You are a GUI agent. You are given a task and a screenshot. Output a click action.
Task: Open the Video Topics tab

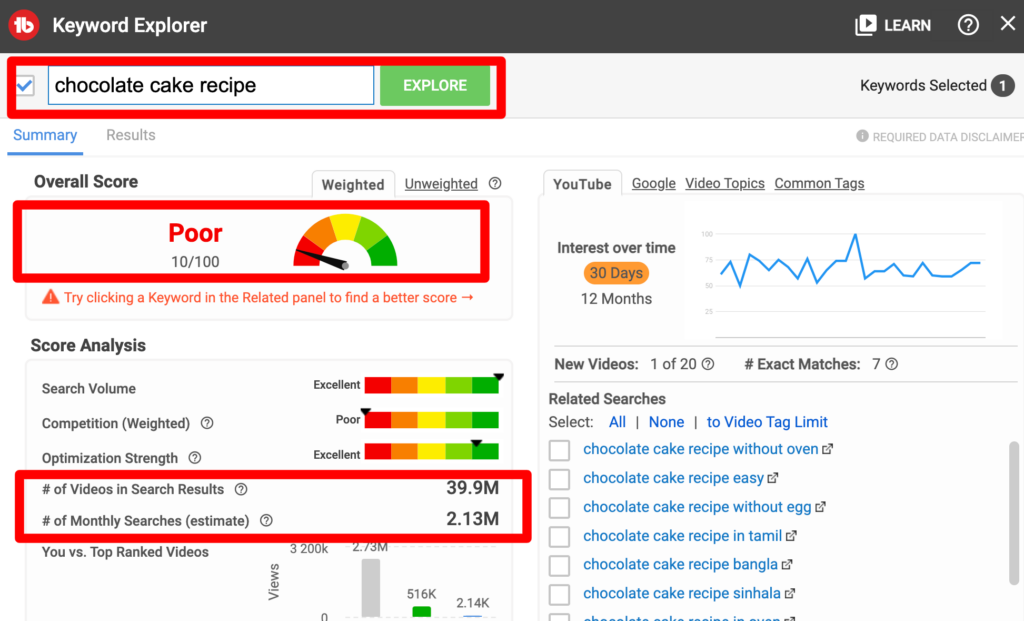coord(725,183)
